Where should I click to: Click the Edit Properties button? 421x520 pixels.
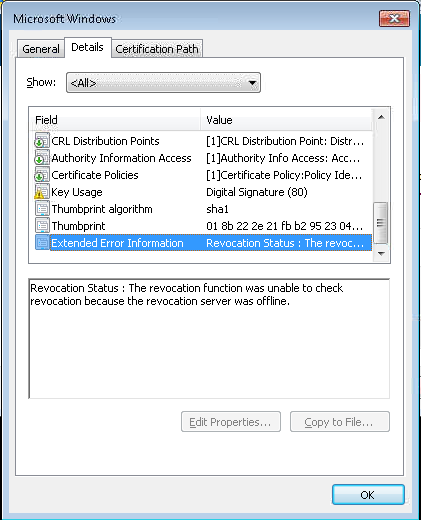[x=231, y=422]
